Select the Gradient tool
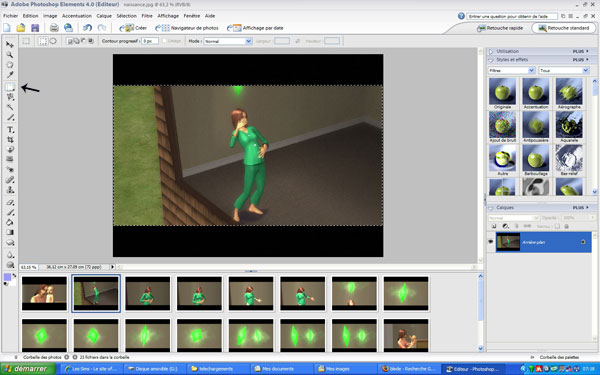600x375 pixels. coord(10,232)
